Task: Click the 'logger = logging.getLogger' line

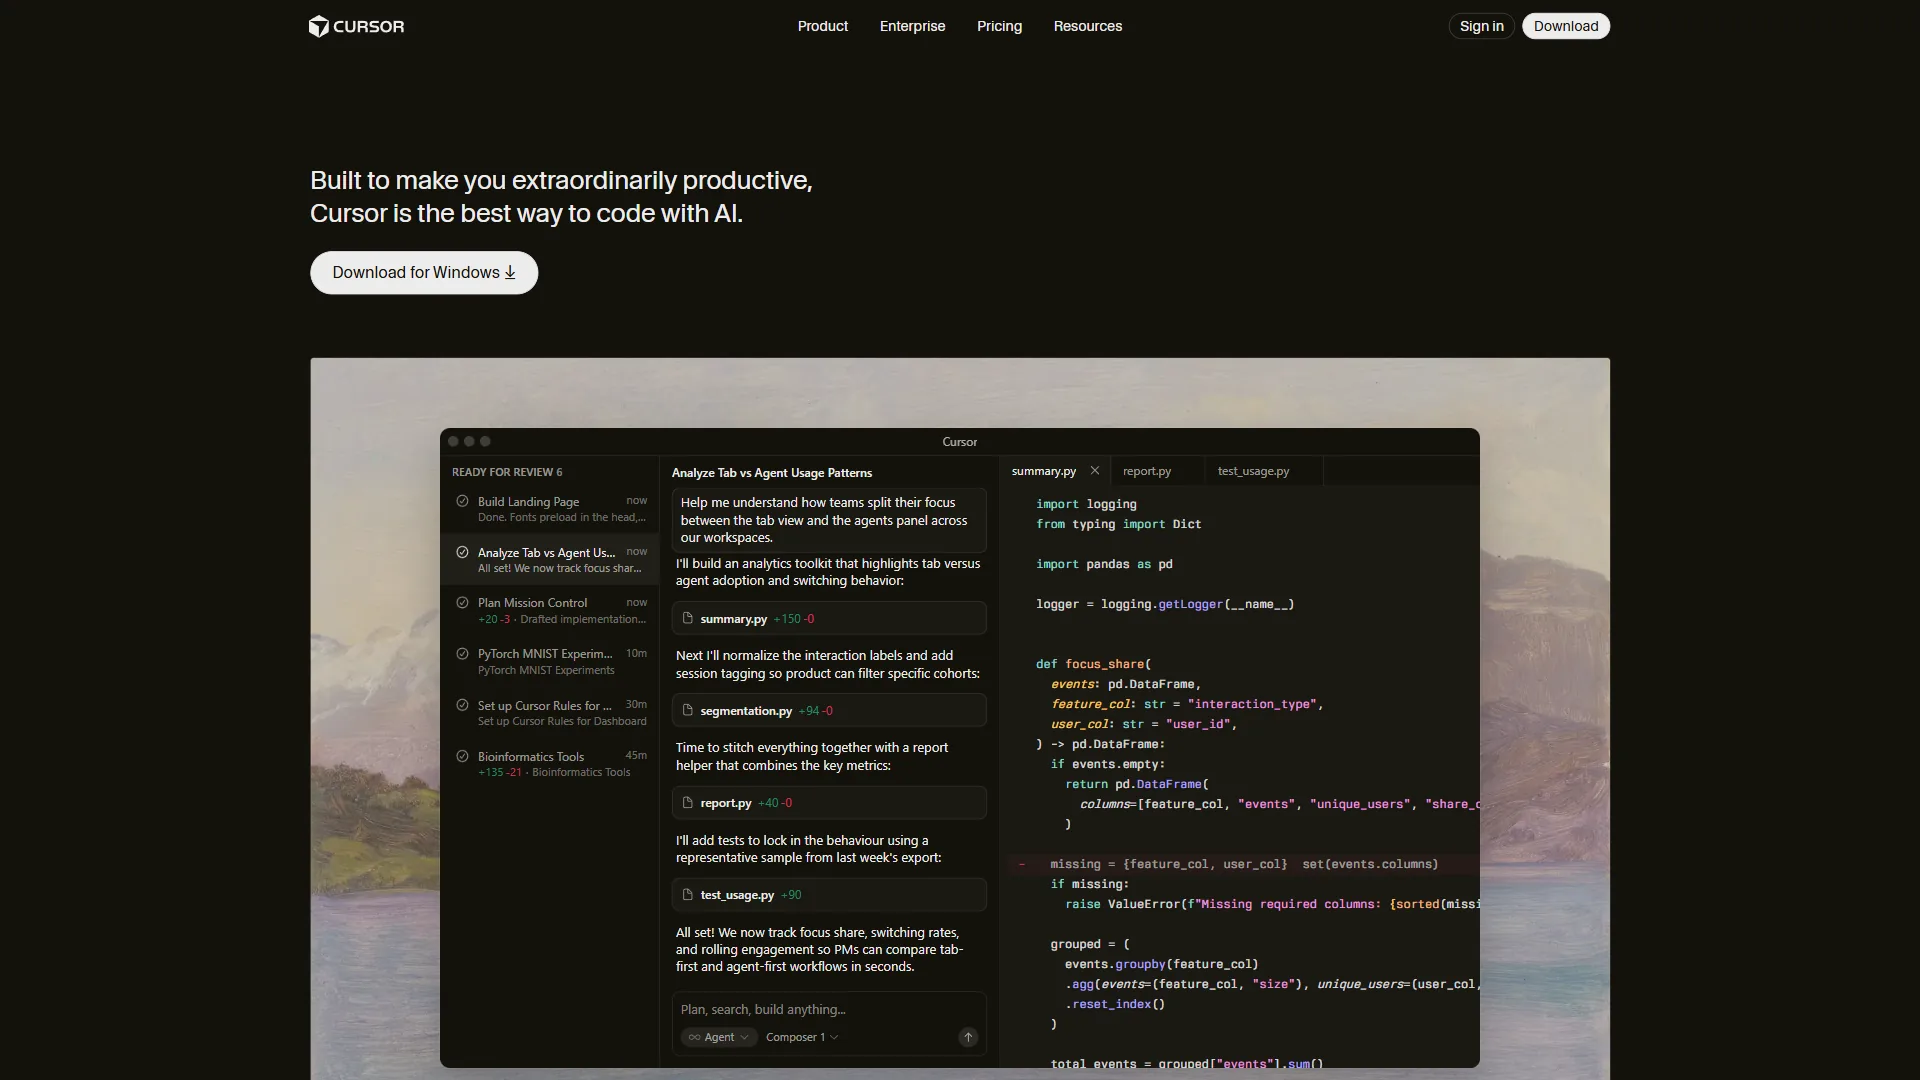Action: tap(1165, 604)
